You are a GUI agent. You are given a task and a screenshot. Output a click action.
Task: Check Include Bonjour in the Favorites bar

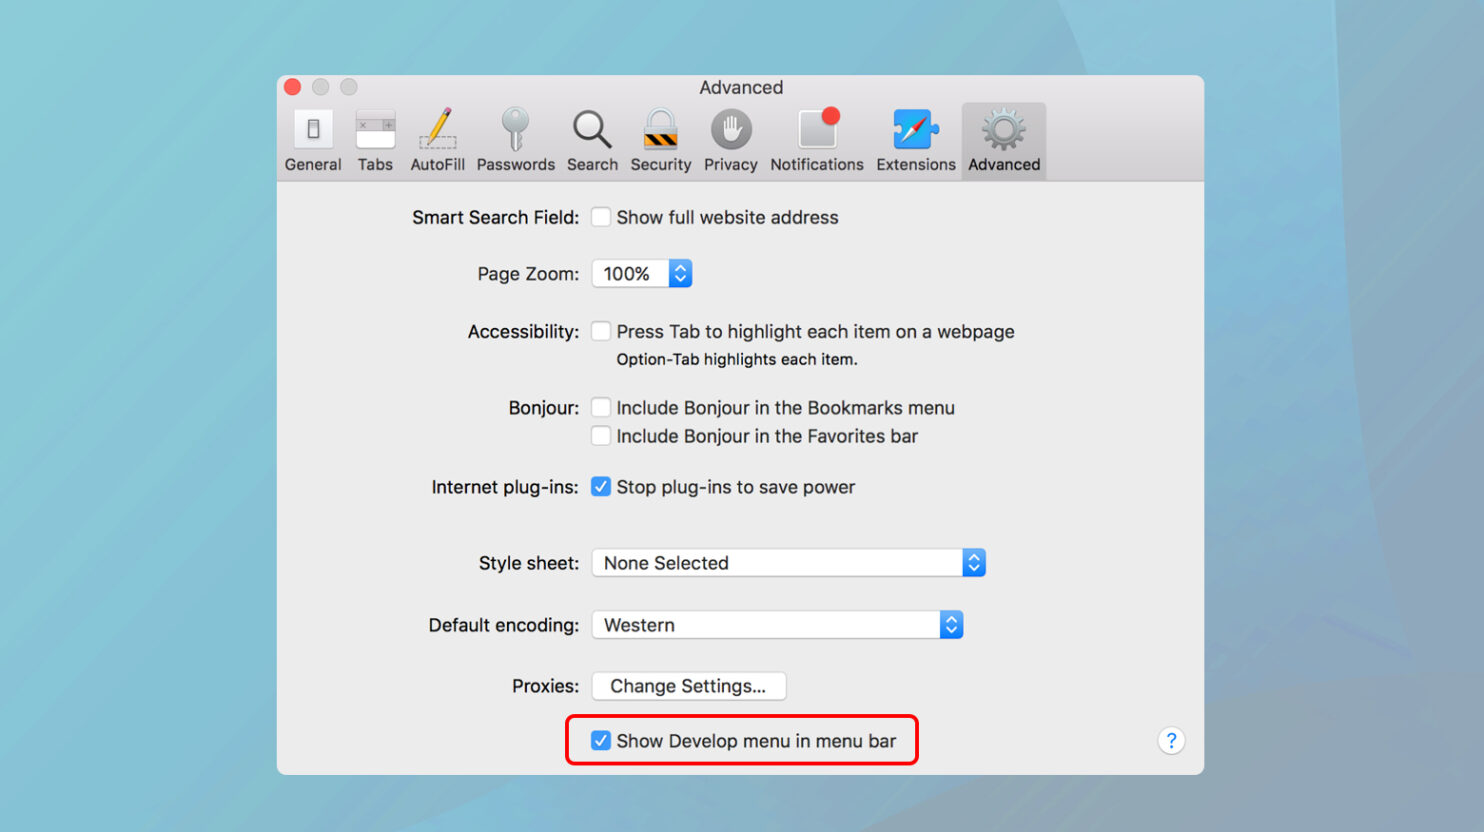click(600, 435)
